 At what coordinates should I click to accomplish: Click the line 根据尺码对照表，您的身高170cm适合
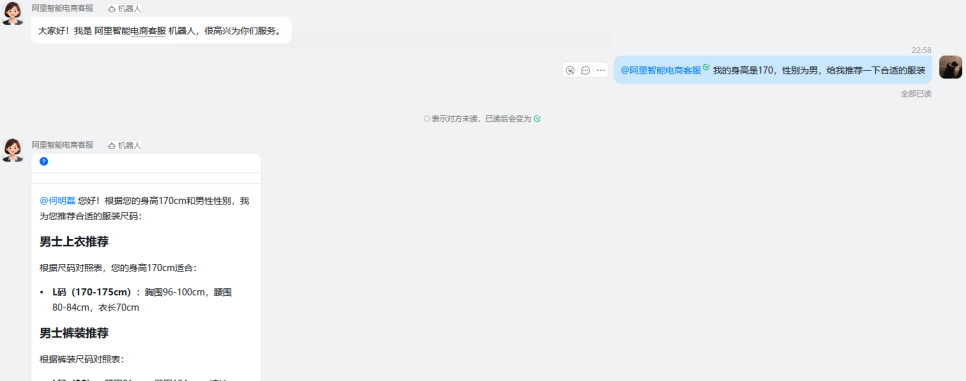pos(118,268)
